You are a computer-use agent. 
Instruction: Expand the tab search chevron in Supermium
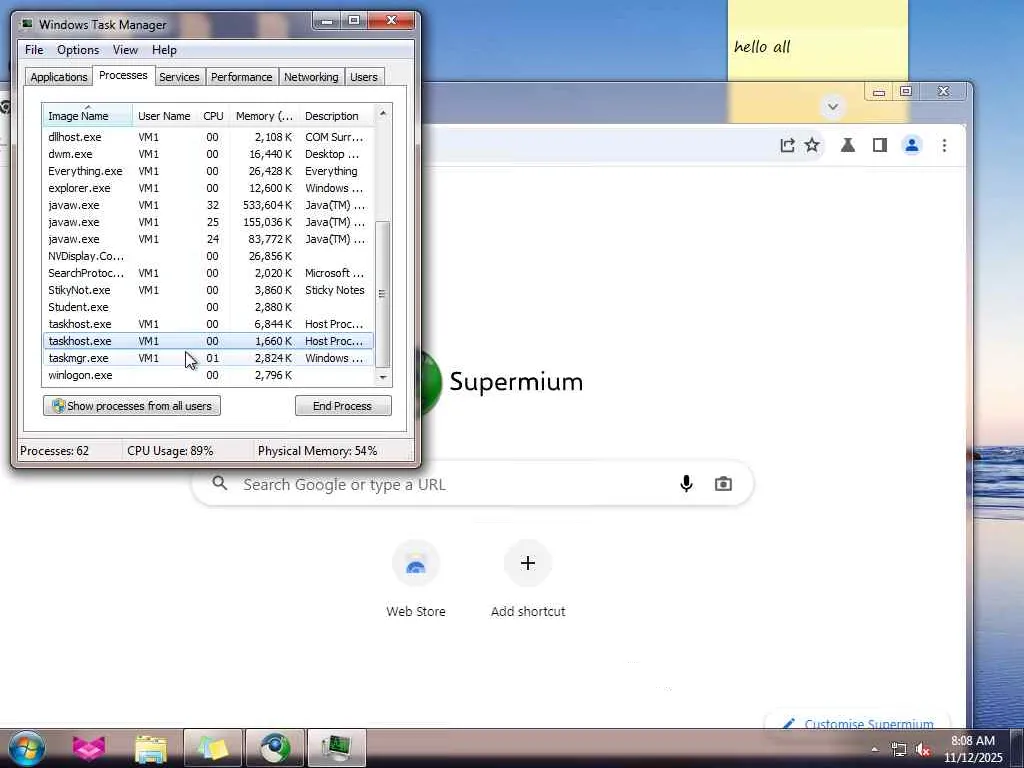pyautogui.click(x=833, y=106)
